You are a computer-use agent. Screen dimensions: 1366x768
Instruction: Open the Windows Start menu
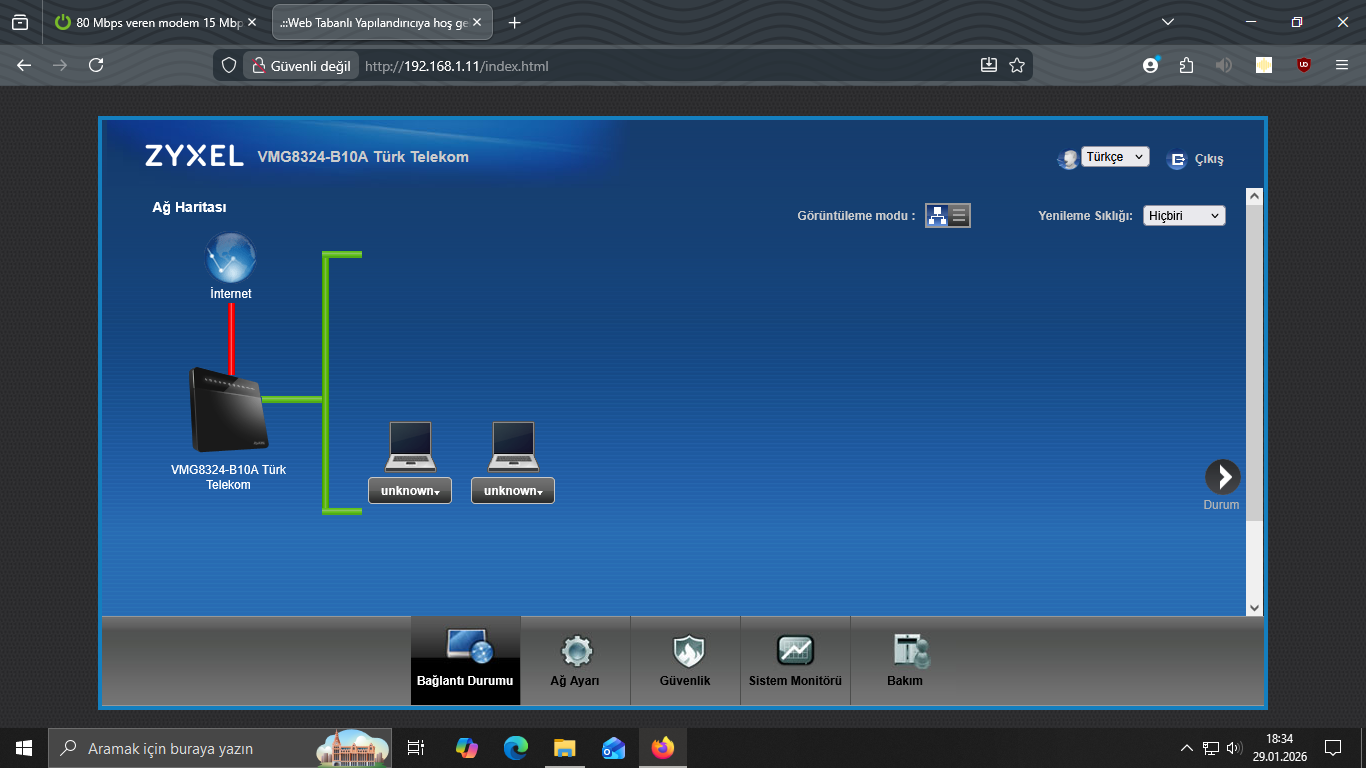[x=24, y=748]
